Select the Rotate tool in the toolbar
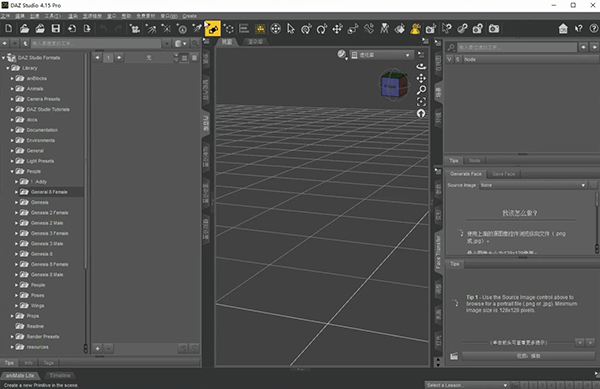Screen dimensions: 600x389 (x=322, y=29)
